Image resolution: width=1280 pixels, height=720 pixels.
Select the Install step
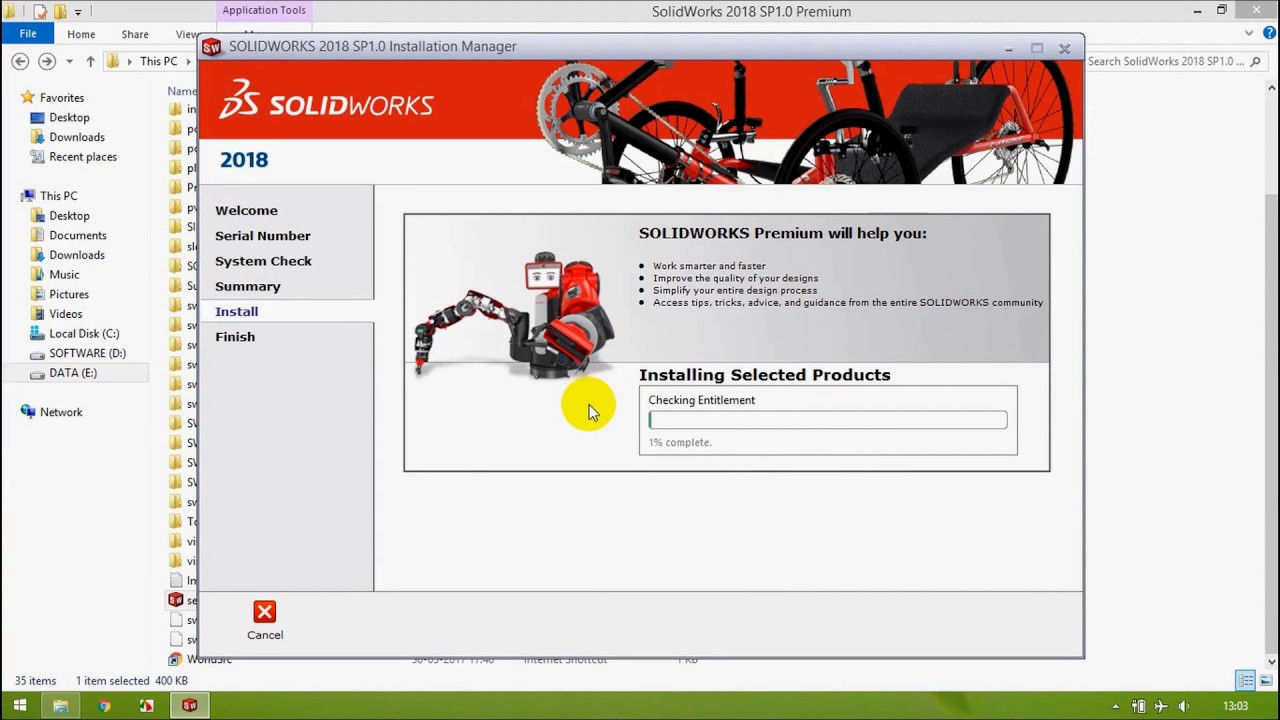point(236,311)
